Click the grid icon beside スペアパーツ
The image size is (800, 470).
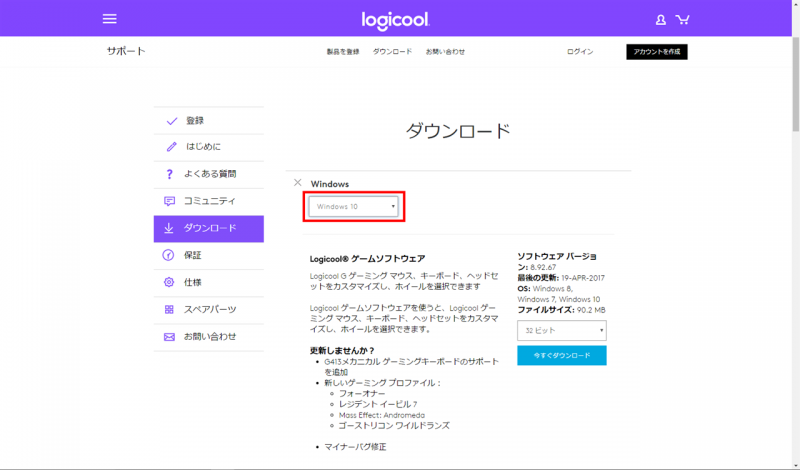pyautogui.click(x=169, y=309)
